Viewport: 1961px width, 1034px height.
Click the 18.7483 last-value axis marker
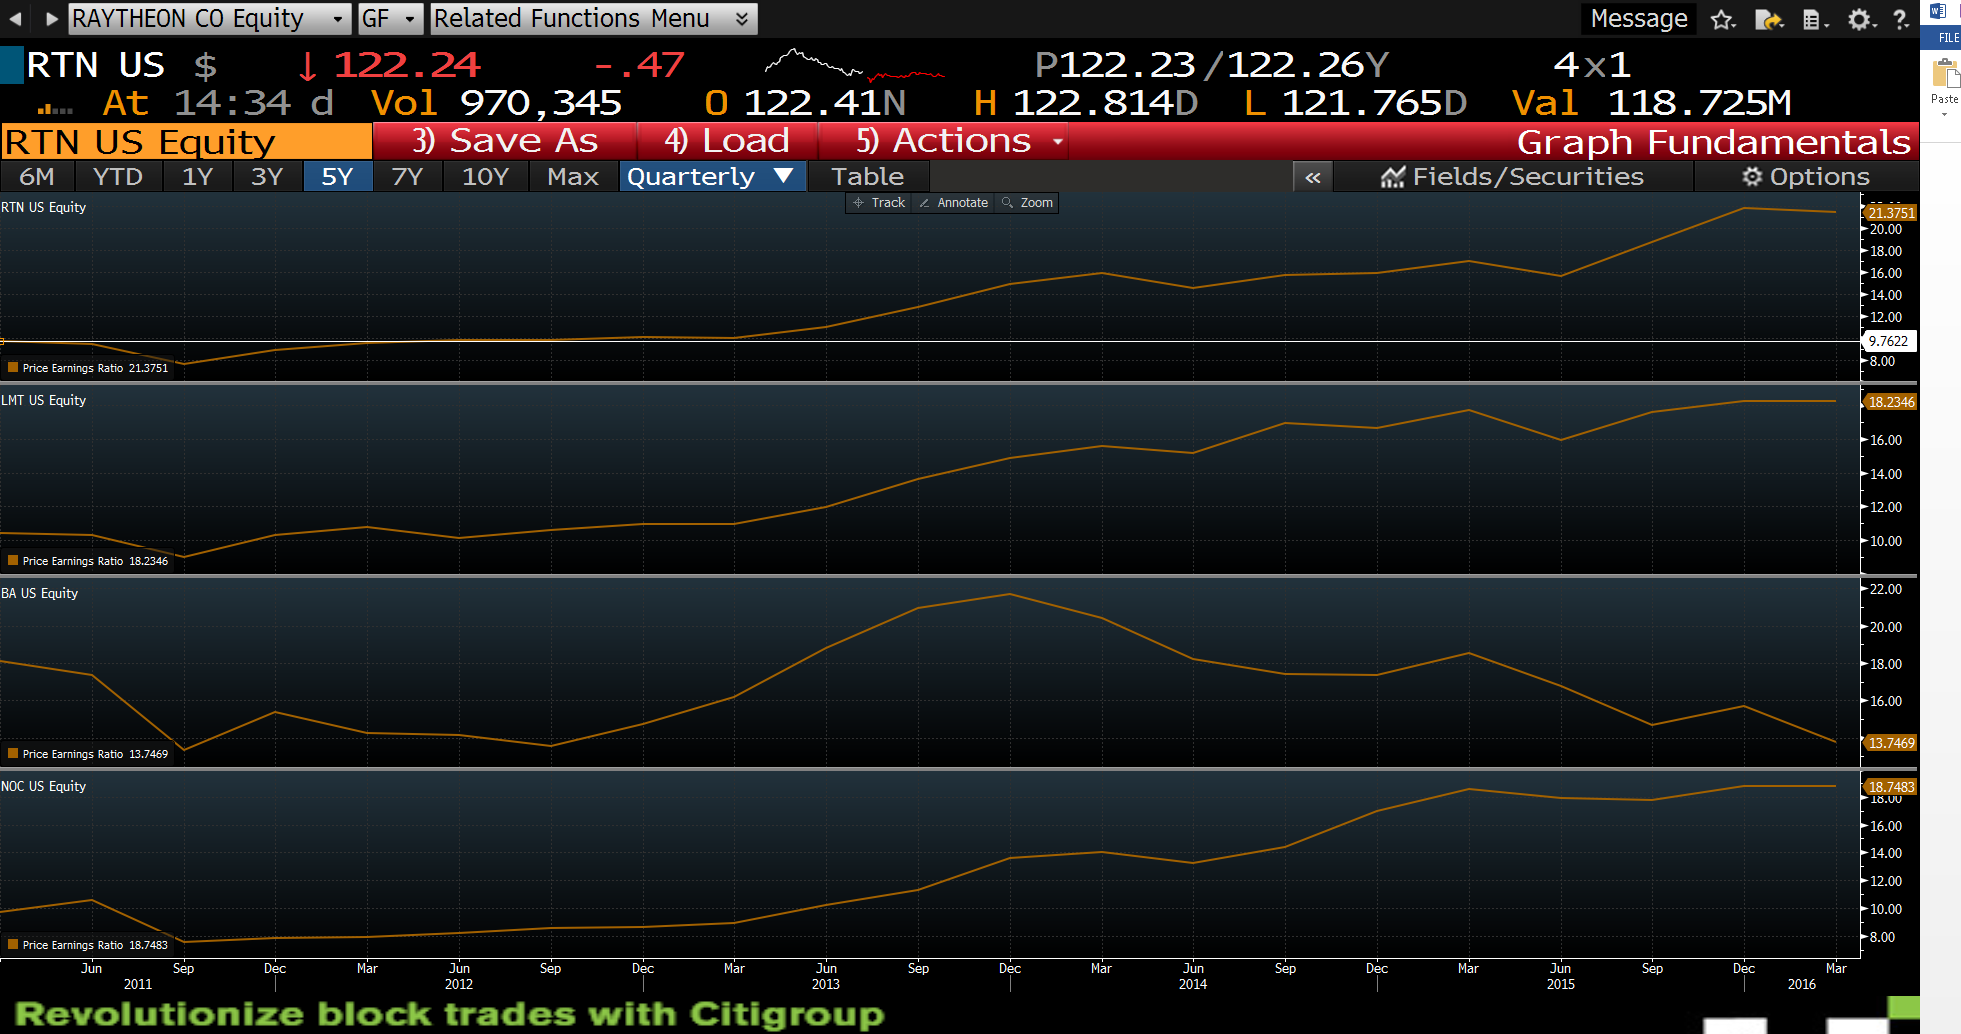point(1890,787)
